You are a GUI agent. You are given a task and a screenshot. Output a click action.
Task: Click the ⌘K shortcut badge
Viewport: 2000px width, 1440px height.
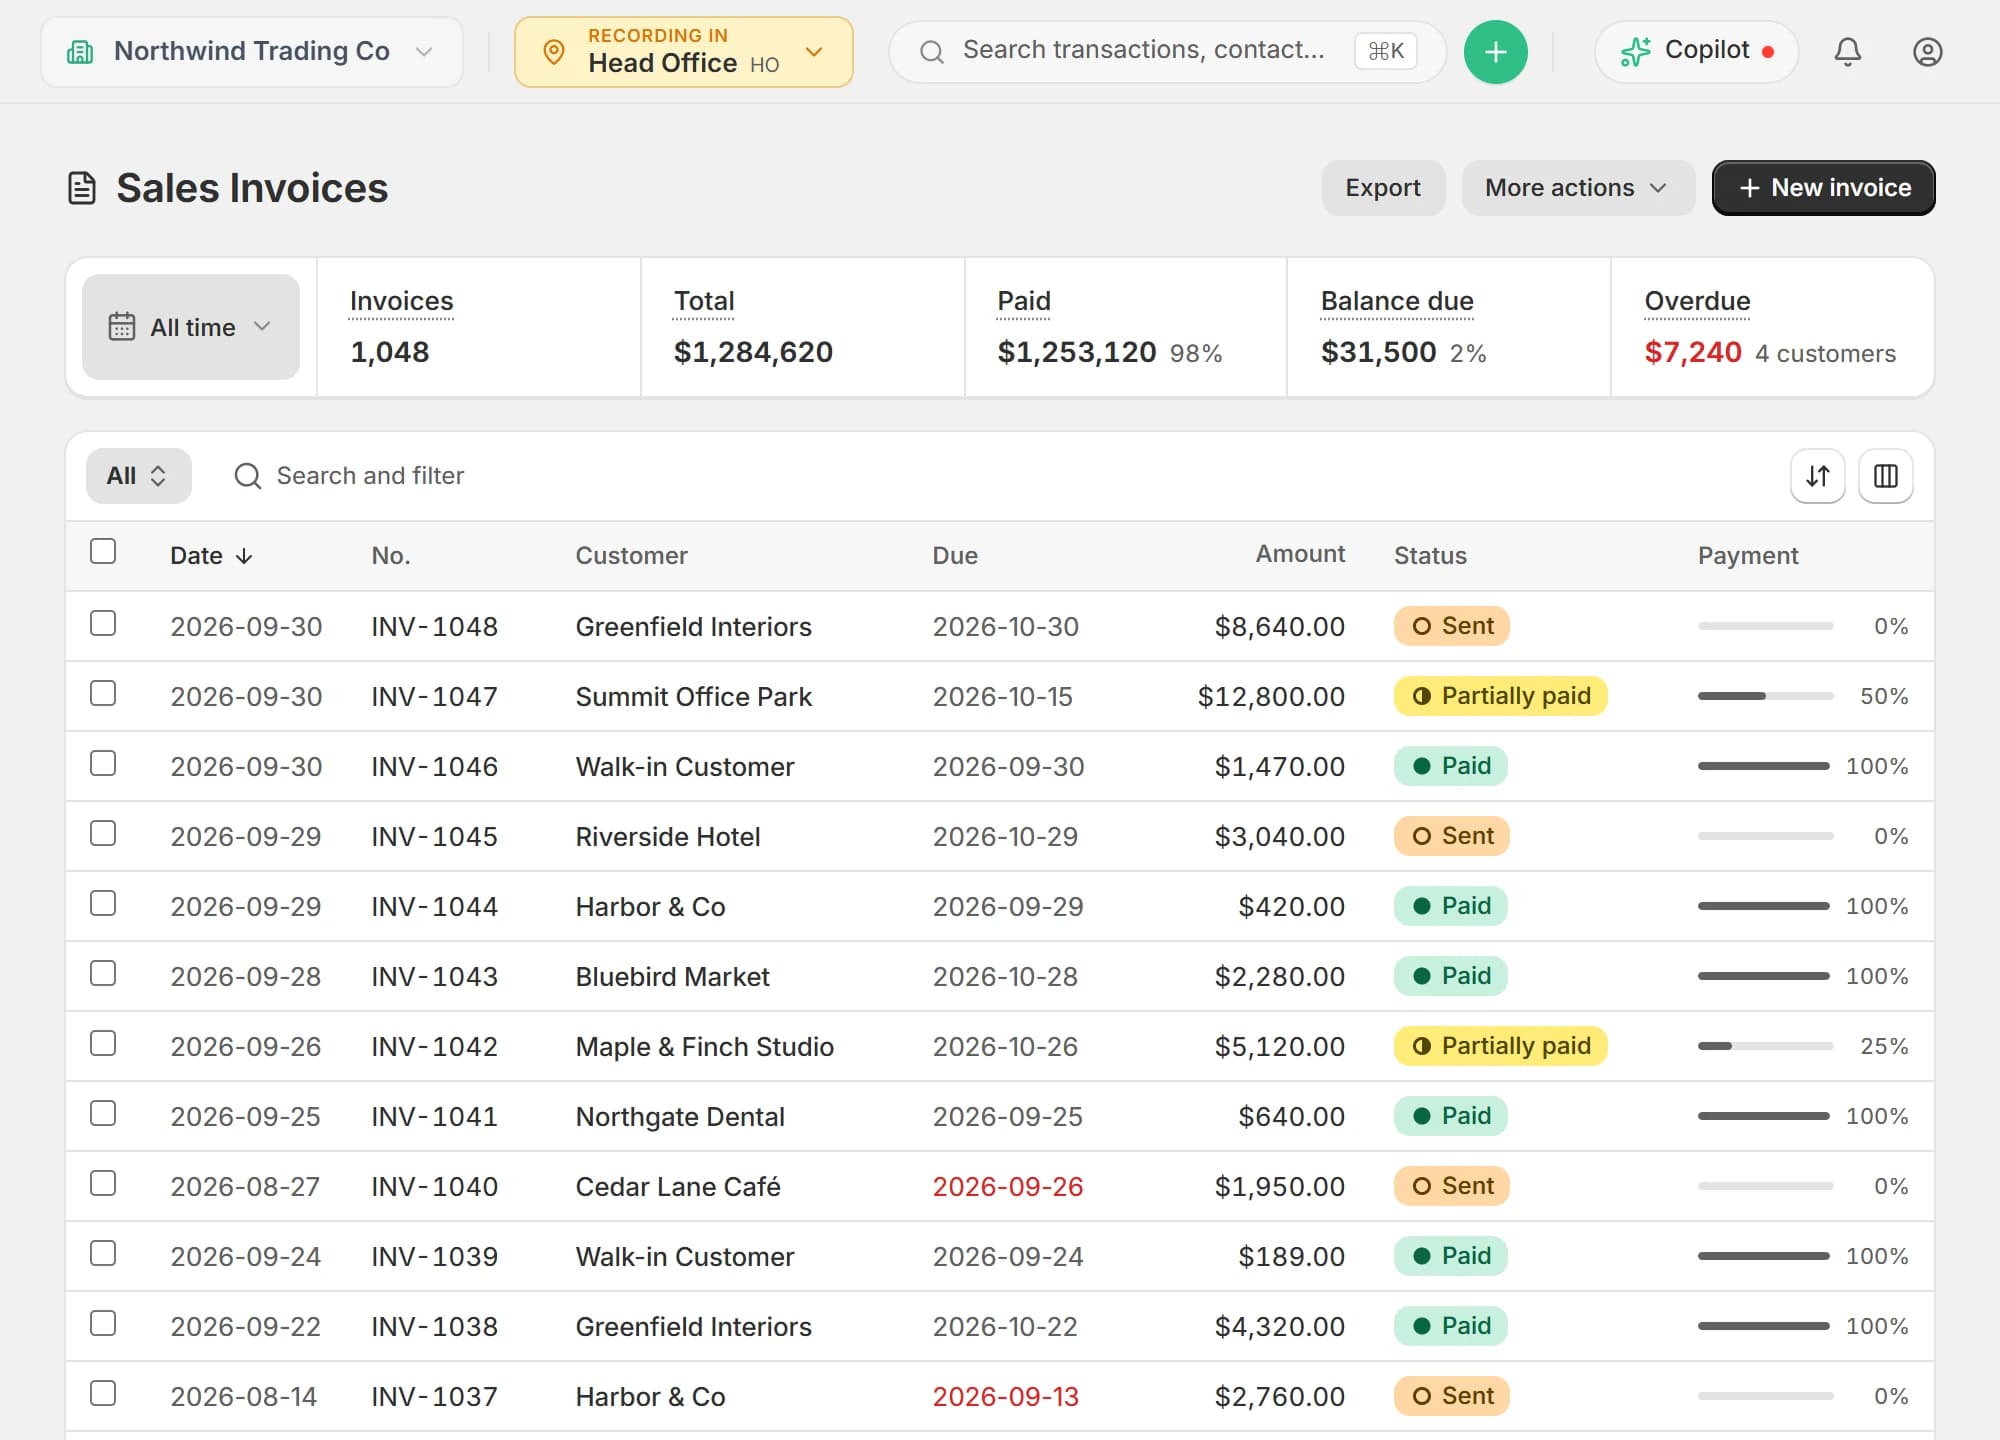1385,51
